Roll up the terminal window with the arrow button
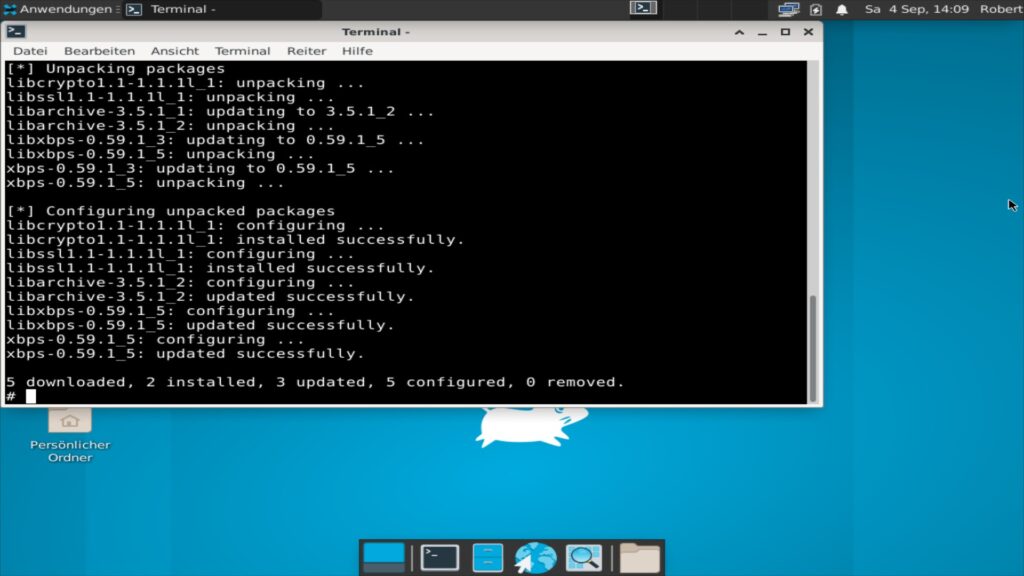The width and height of the screenshot is (1024, 576). pyautogui.click(x=739, y=32)
